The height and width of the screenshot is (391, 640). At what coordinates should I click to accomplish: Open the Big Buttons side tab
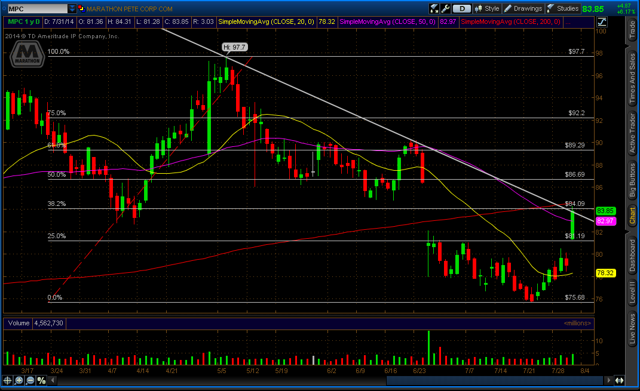632,180
